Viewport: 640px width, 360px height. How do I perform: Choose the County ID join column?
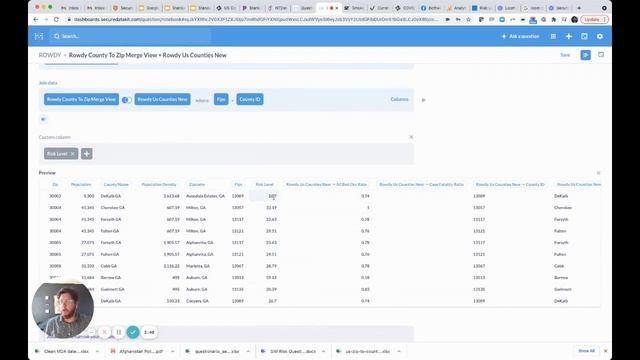[249, 99]
